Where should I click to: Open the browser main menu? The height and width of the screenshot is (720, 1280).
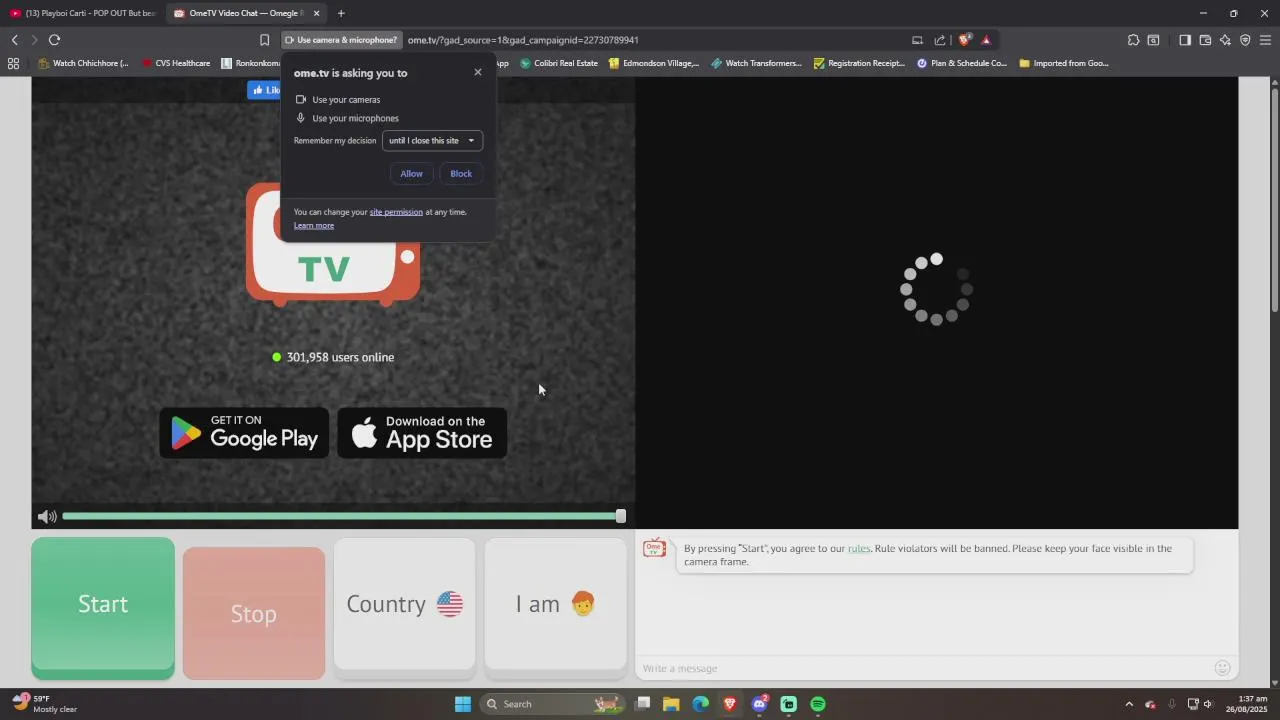pyautogui.click(x=1266, y=40)
